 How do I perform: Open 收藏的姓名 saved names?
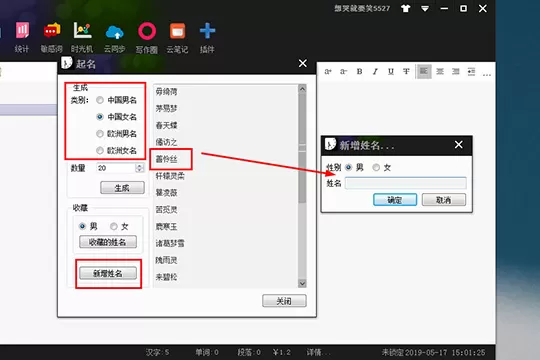pos(108,242)
